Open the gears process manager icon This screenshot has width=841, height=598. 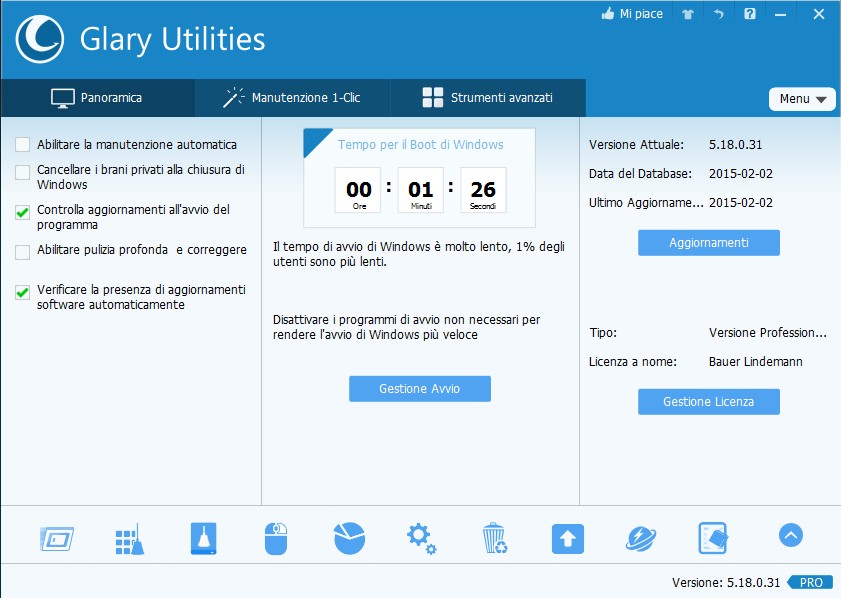[422, 539]
